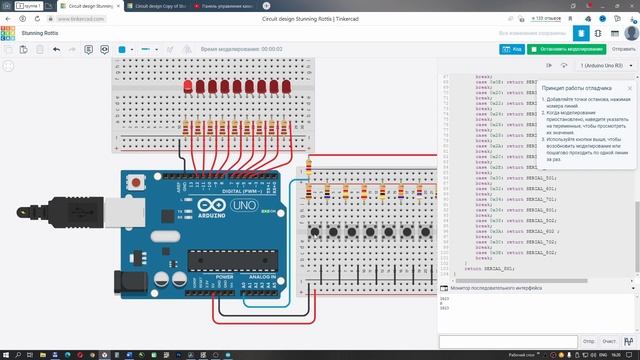The width and height of the screenshot is (640, 360).
Task: Click the debugger step-over icon
Action: point(564,66)
